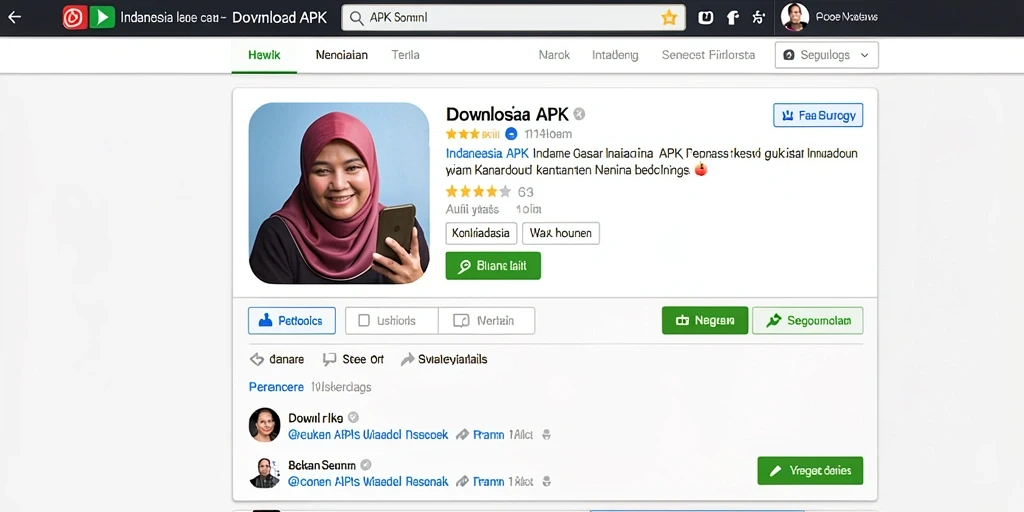Image resolution: width=1024 pixels, height=512 pixels.
Task: Open the app image of woman with phone
Action: (339, 193)
